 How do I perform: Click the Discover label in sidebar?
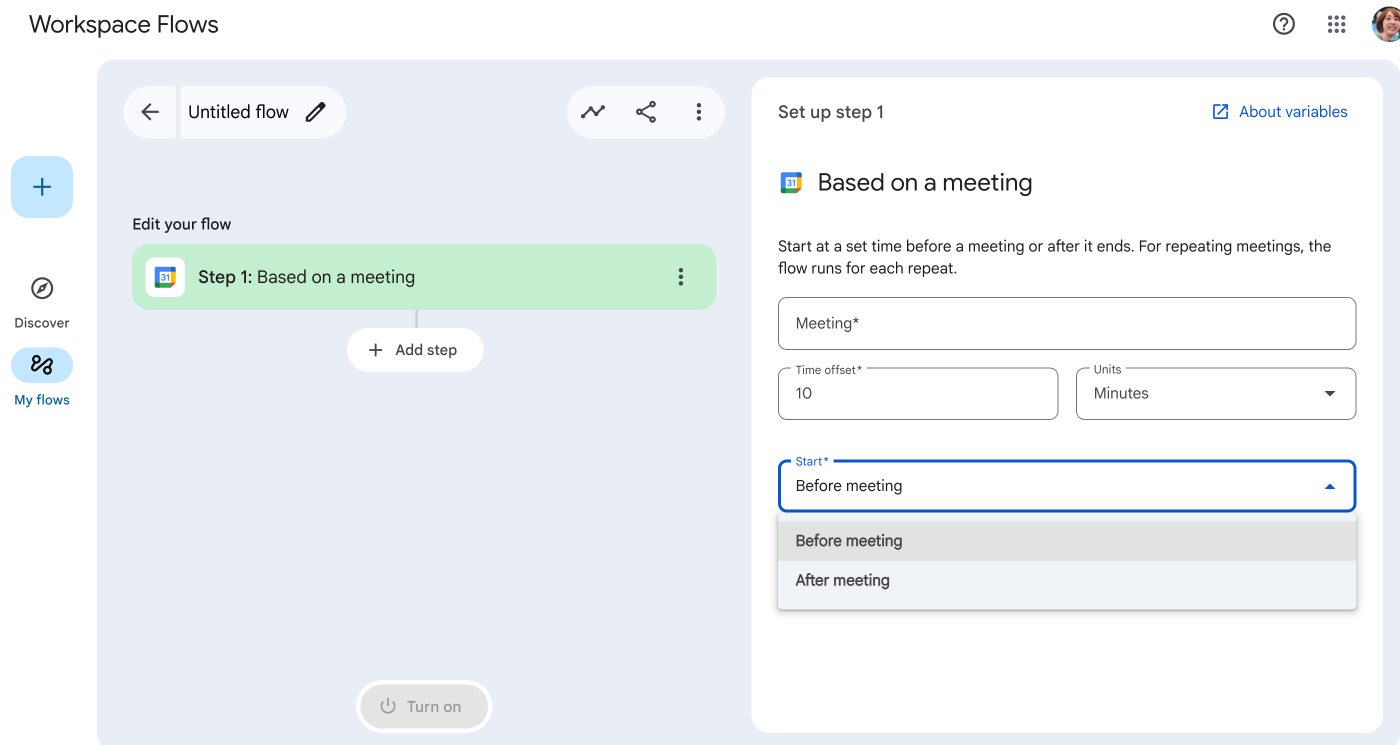[42, 323]
